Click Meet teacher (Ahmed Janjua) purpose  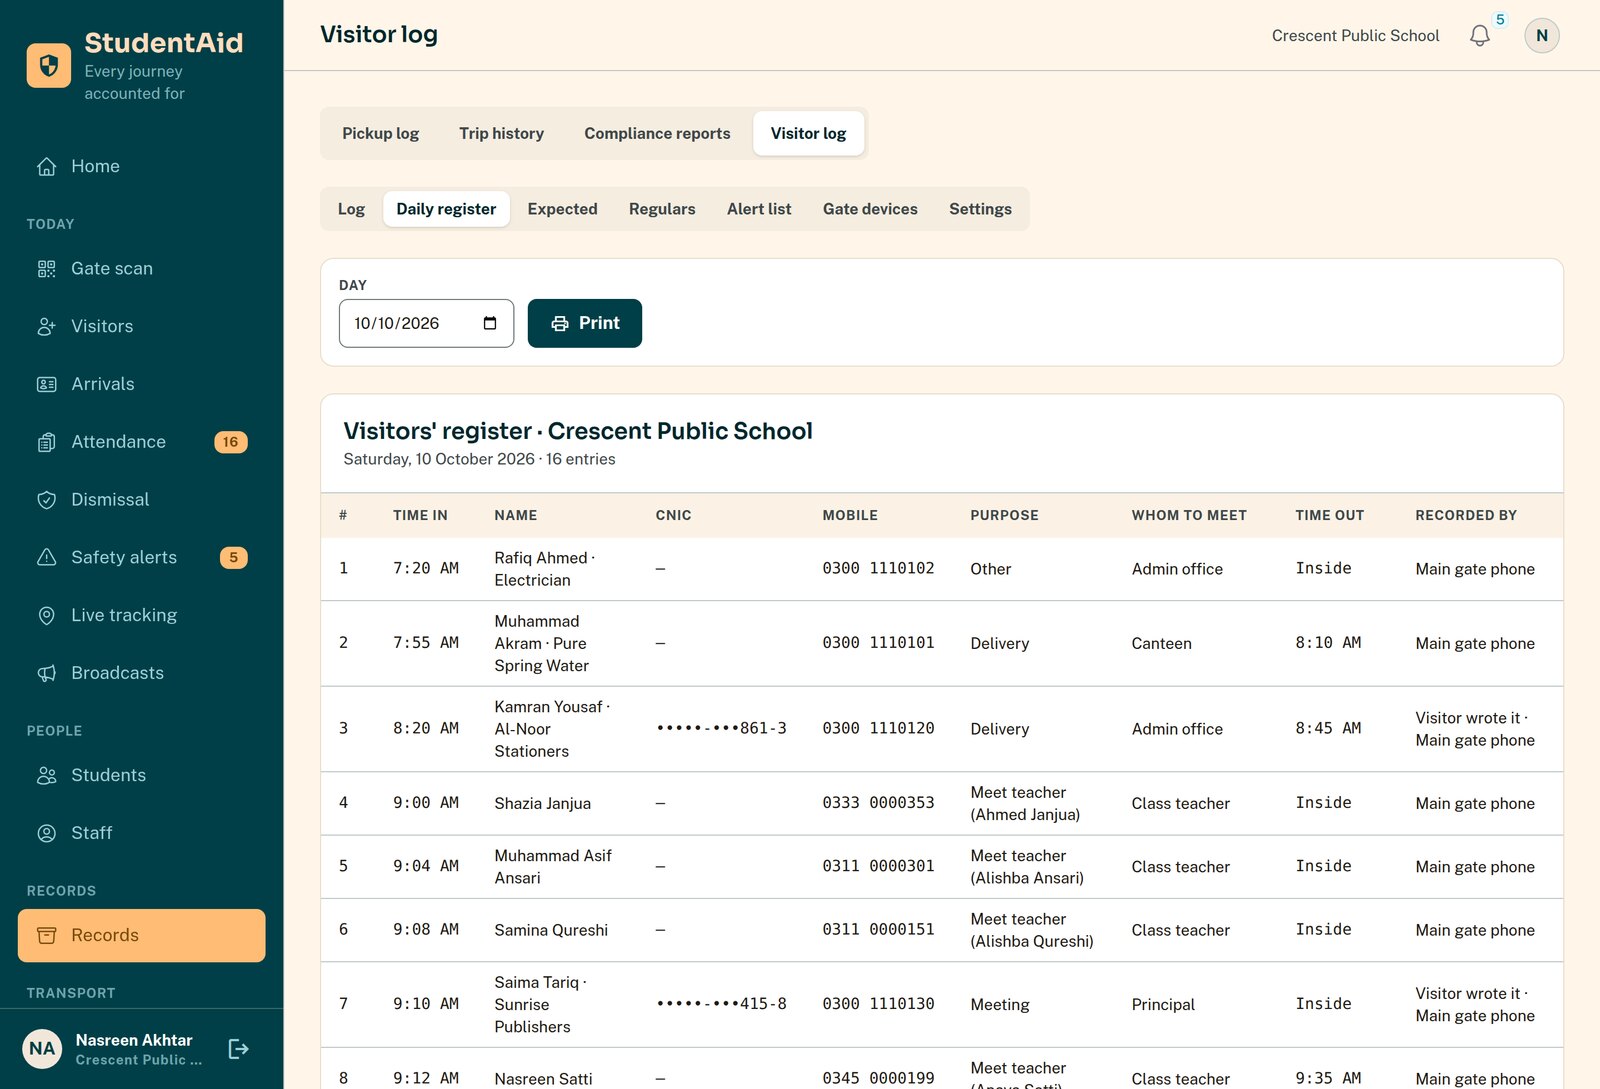(x=1025, y=803)
